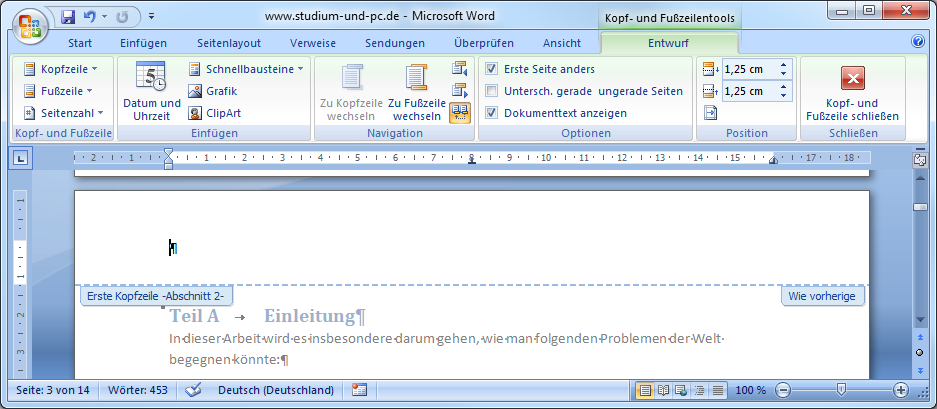
Task: Switch to Draft view
Action: 718,390
